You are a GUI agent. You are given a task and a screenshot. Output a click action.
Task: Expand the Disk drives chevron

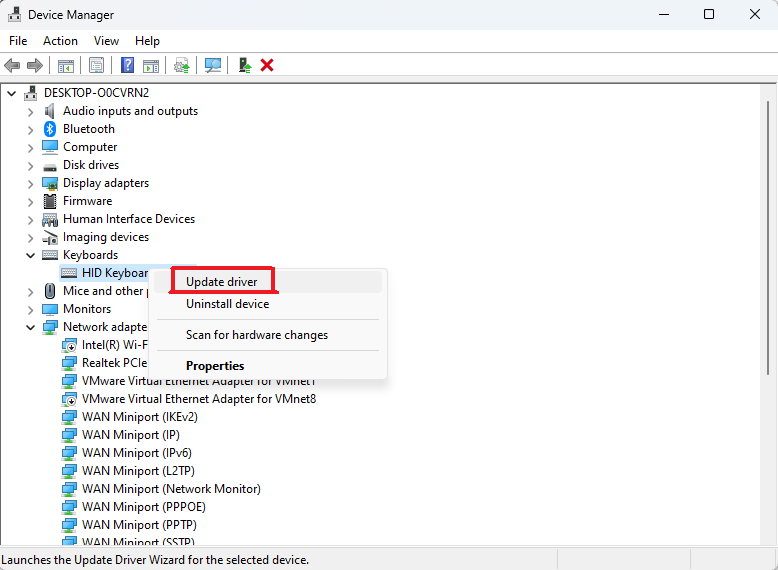click(x=31, y=166)
